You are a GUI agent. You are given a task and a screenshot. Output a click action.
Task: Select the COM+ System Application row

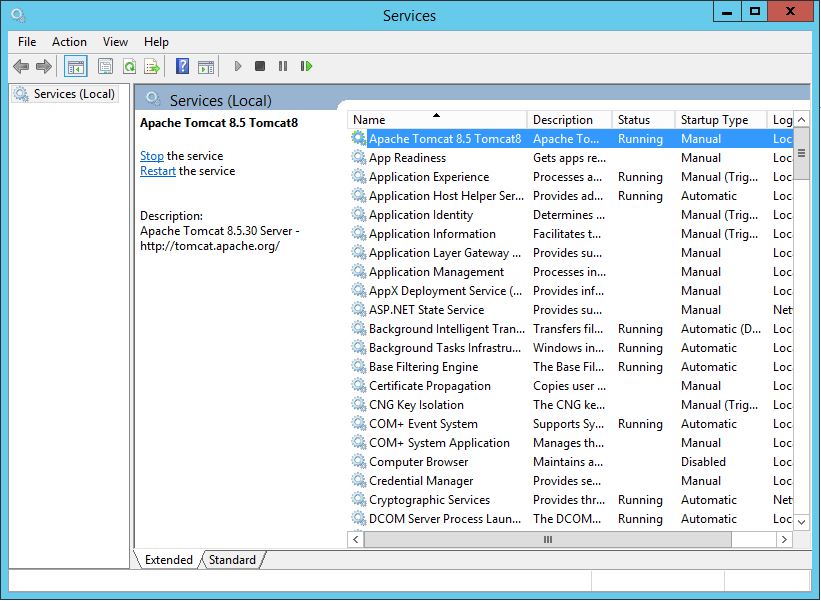click(571, 443)
